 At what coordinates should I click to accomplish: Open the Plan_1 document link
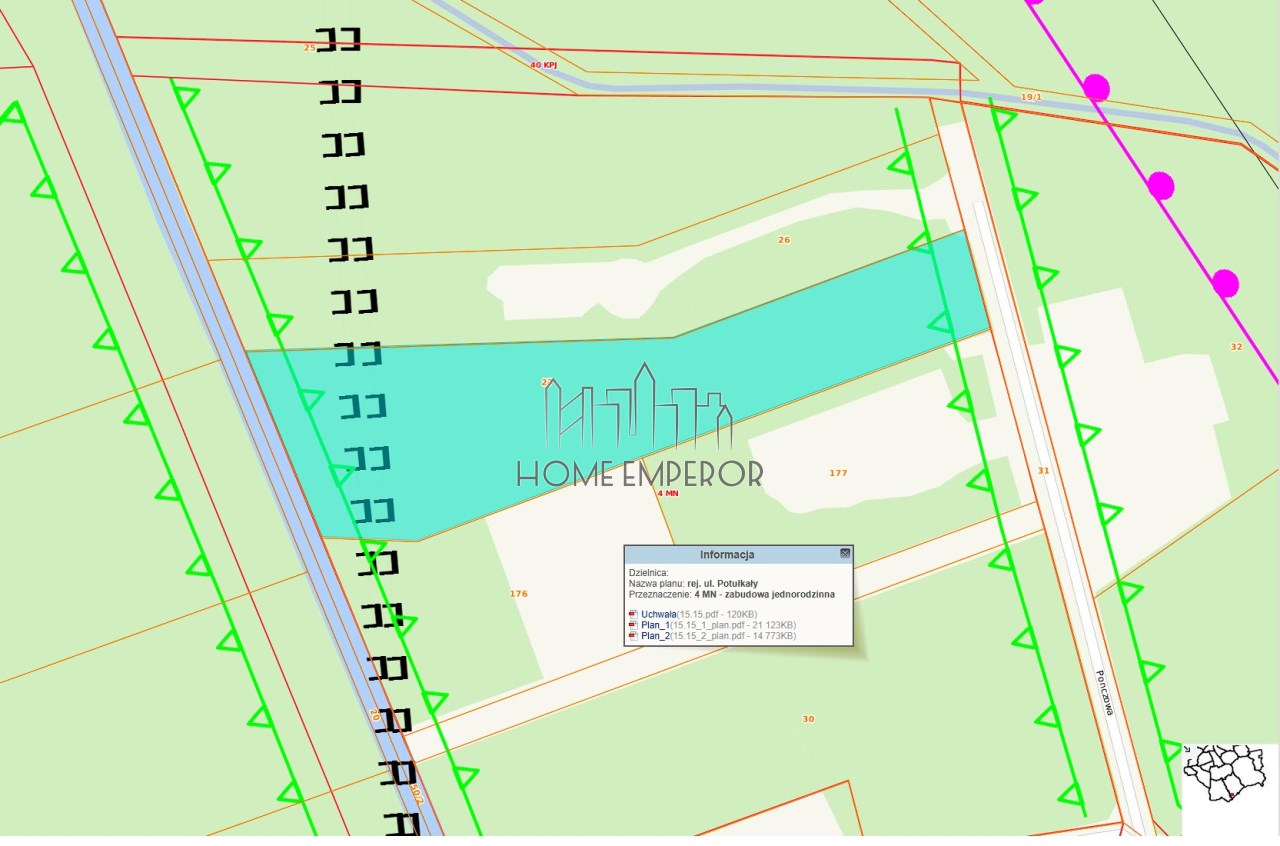coord(654,624)
